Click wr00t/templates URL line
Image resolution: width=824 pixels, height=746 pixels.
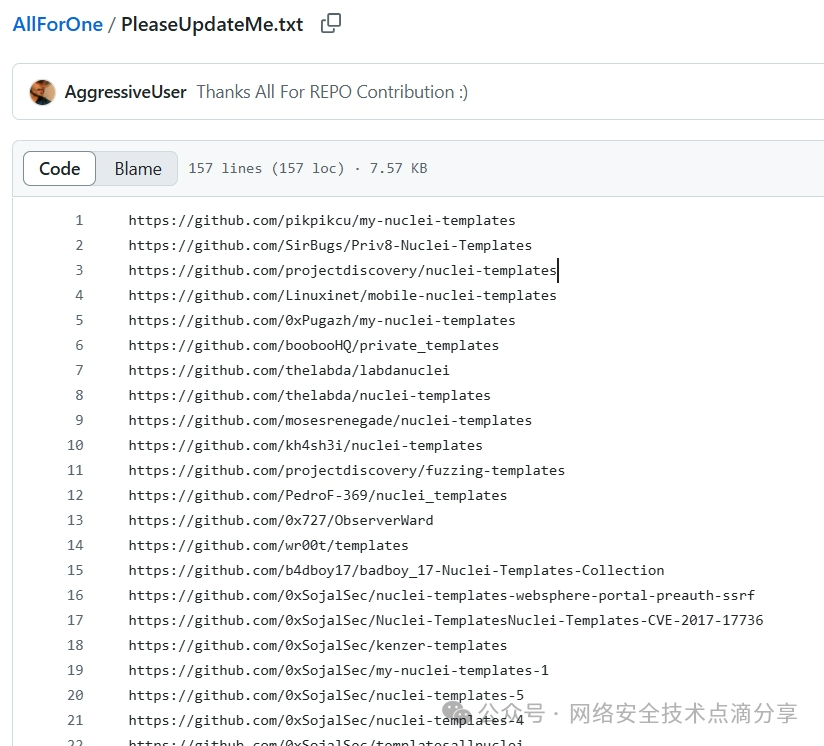(268, 545)
